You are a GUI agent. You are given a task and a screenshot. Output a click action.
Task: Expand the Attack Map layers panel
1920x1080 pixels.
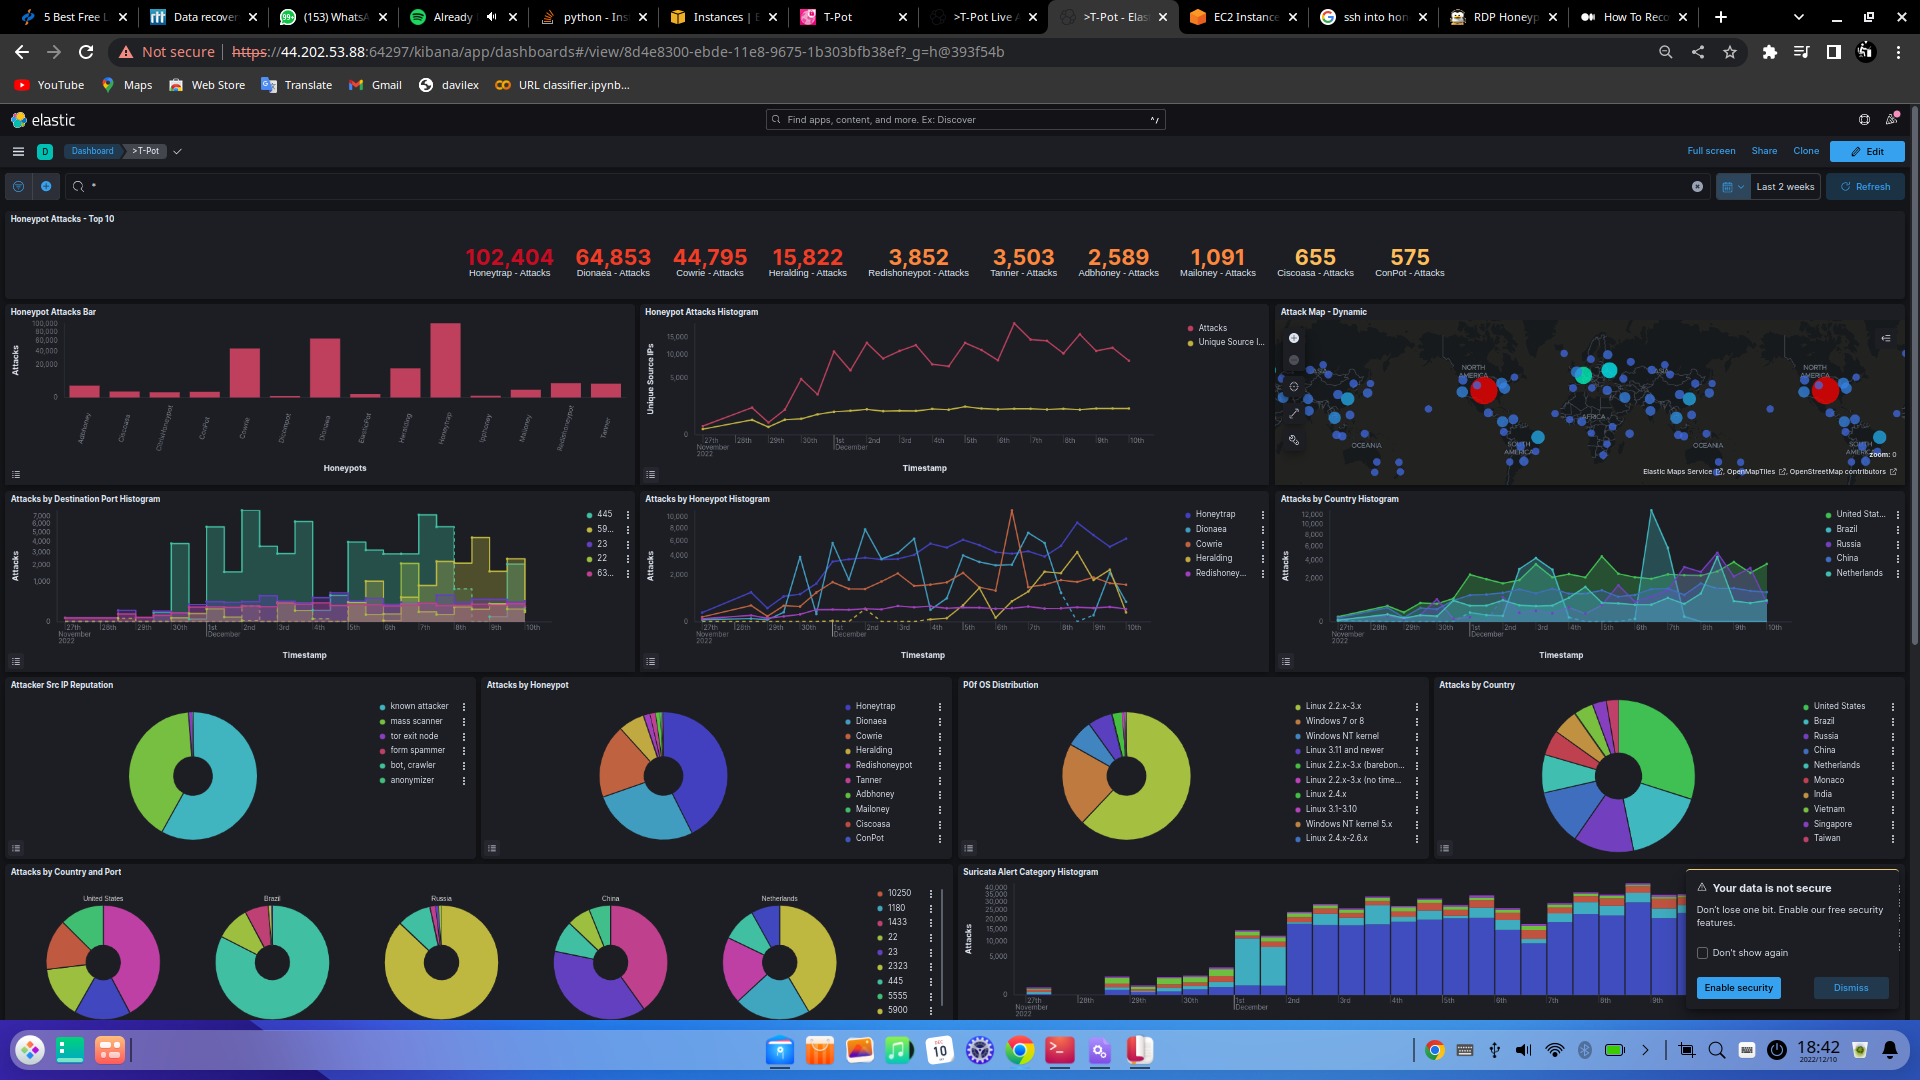coord(1885,338)
